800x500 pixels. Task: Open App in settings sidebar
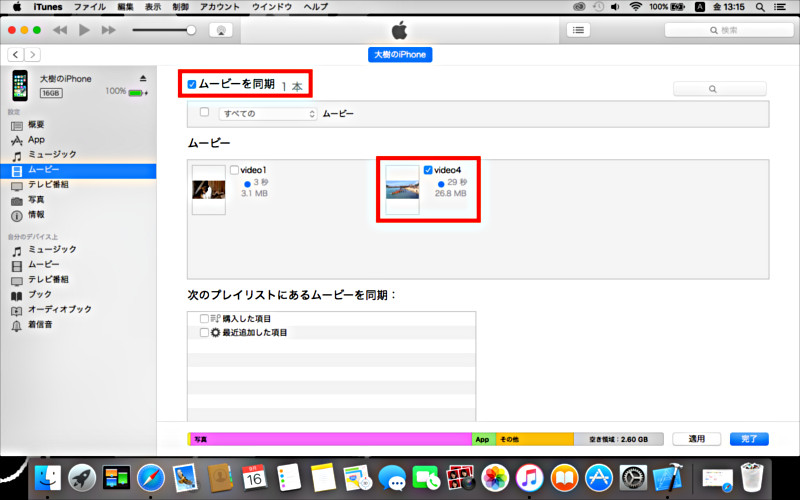[x=36, y=140]
